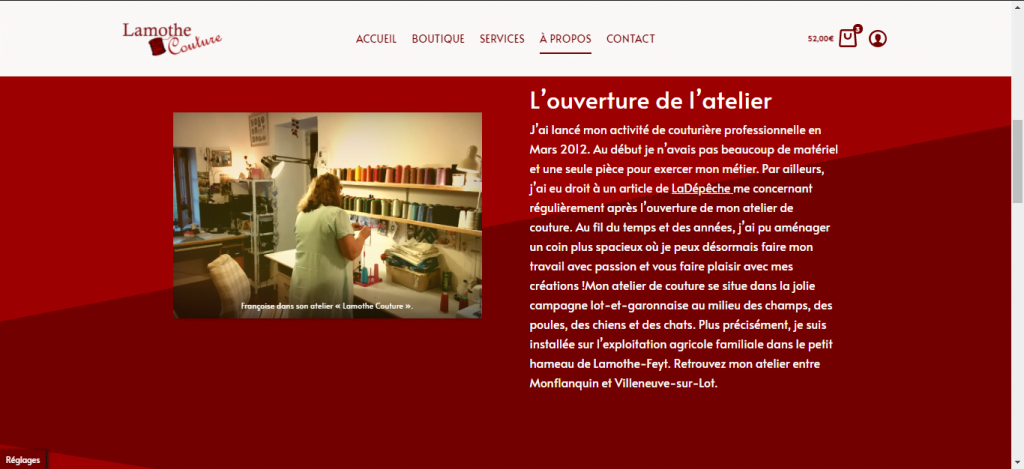This screenshot has height=469, width=1024.
Task: Click the vertical scrollbar thumb
Action: [x=1017, y=161]
